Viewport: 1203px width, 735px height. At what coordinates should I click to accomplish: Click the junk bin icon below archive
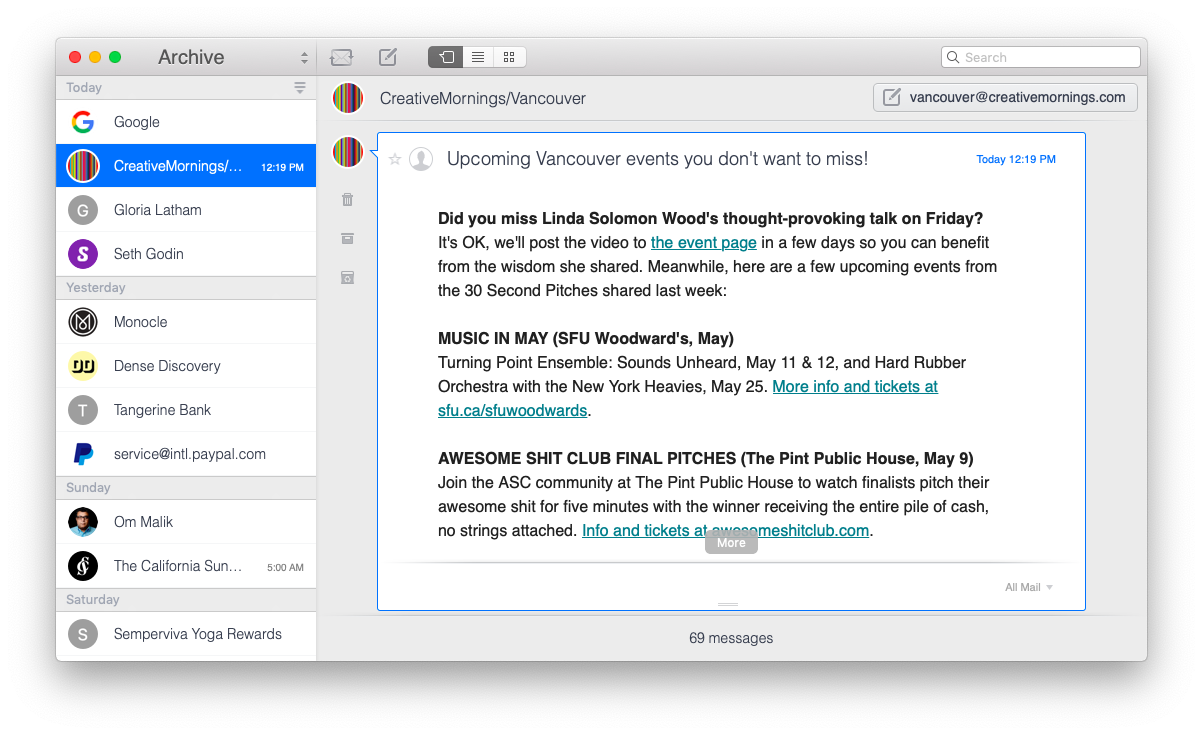click(x=347, y=277)
